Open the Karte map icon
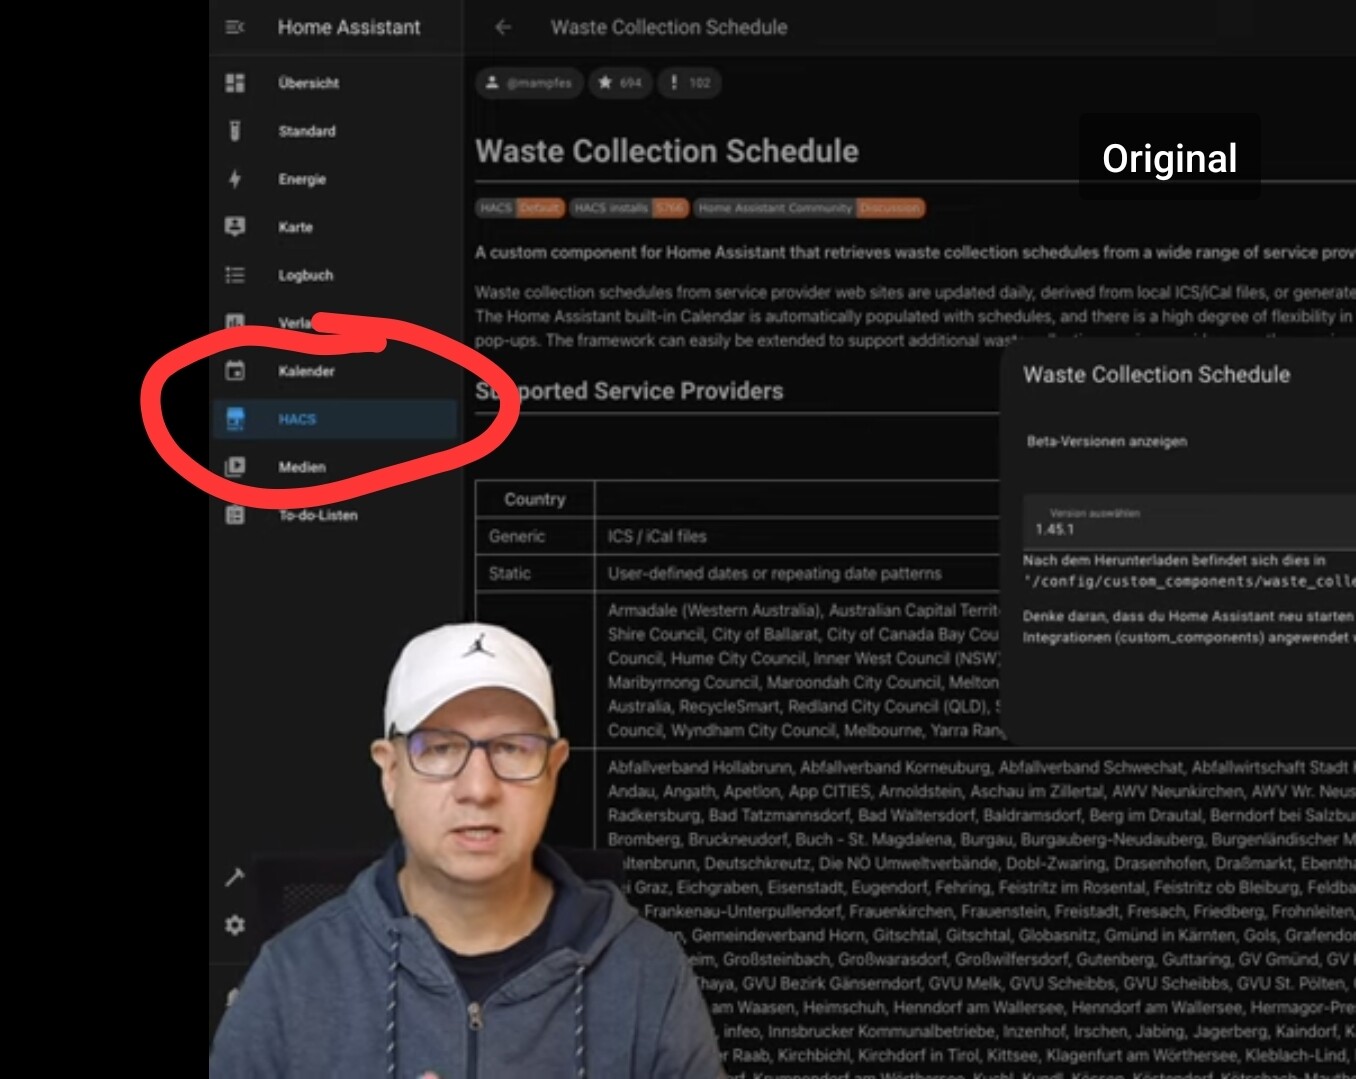Viewport: 1356px width, 1079px height. click(235, 227)
